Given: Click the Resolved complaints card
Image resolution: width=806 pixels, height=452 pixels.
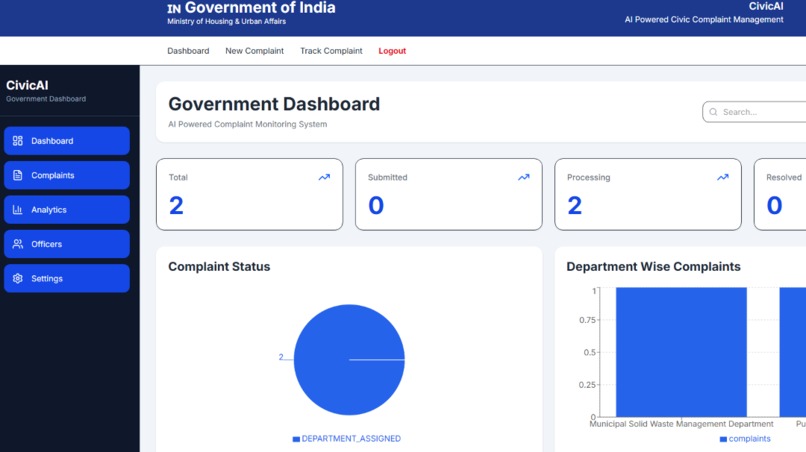Looking at the screenshot, I should [780, 194].
